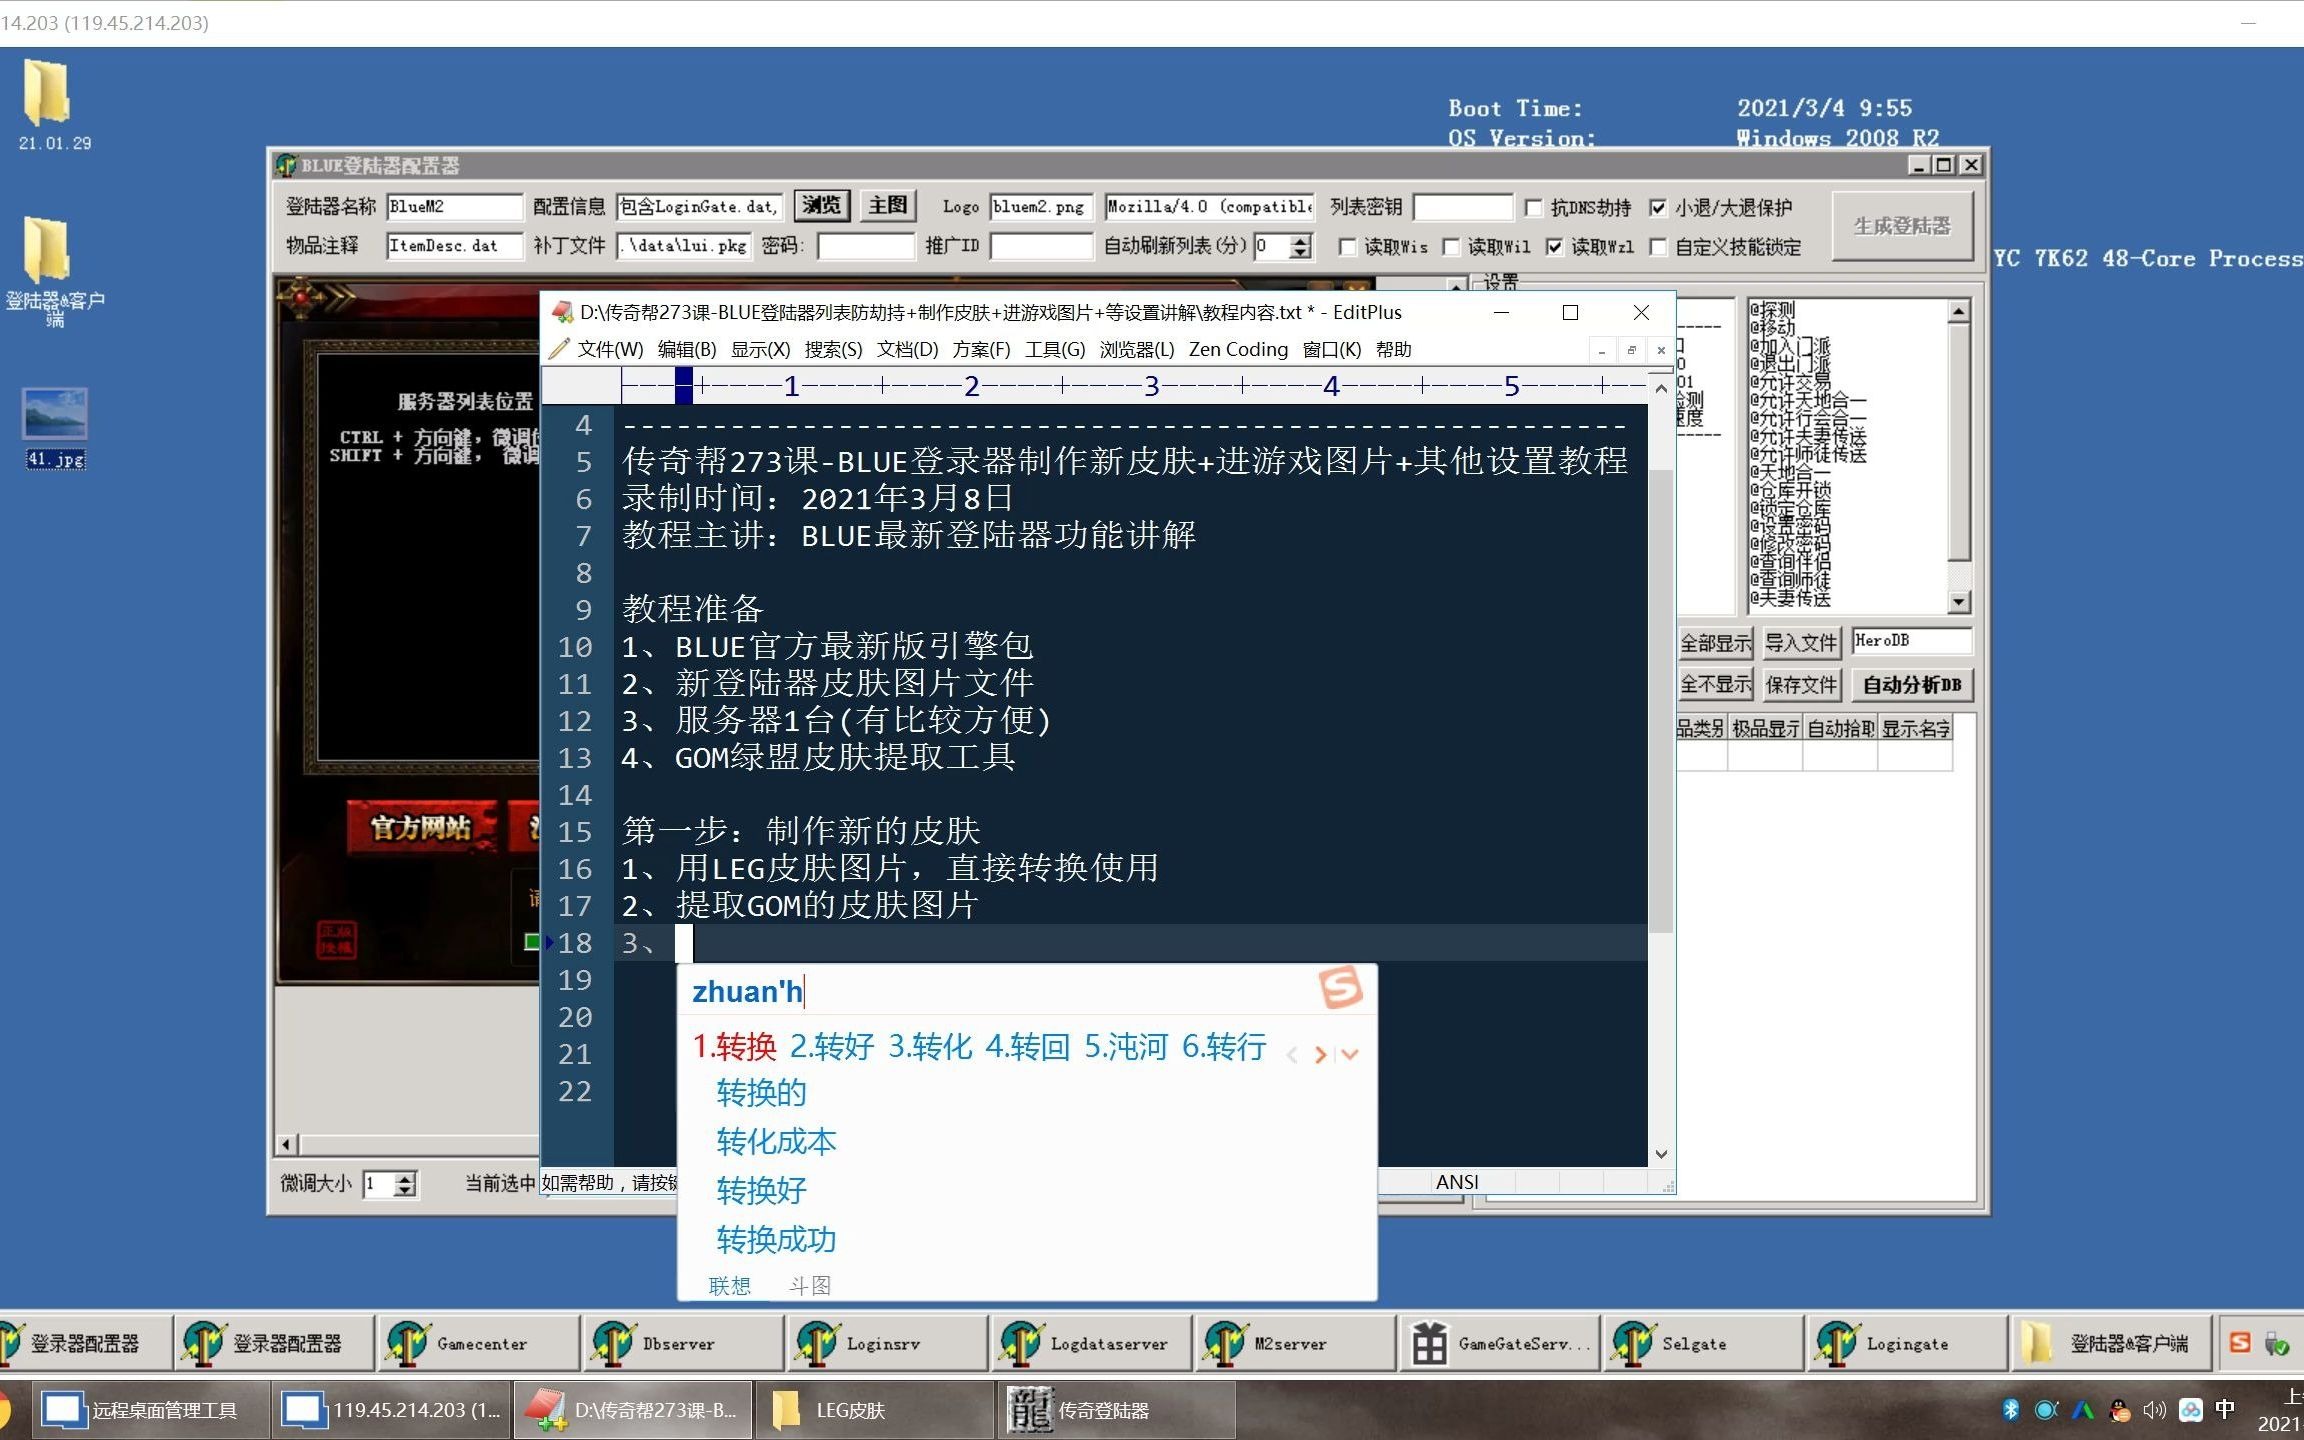Click the QQ penguin tray icon
The image size is (2304, 1440).
[x=2119, y=1410]
